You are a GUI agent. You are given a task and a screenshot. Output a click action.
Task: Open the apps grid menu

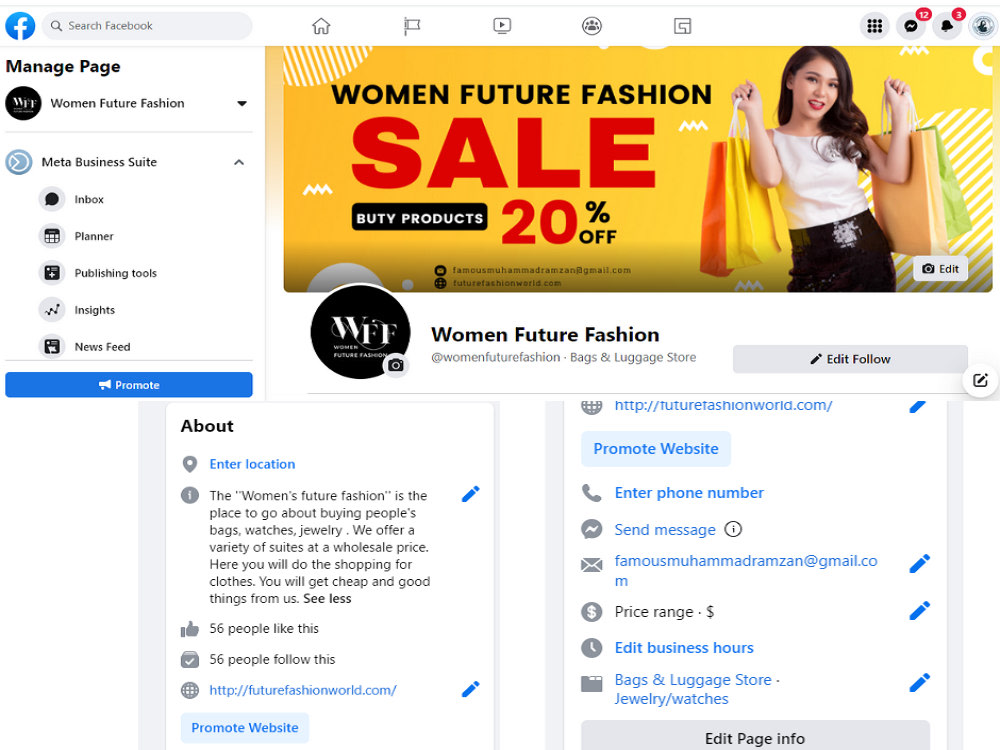(x=874, y=25)
